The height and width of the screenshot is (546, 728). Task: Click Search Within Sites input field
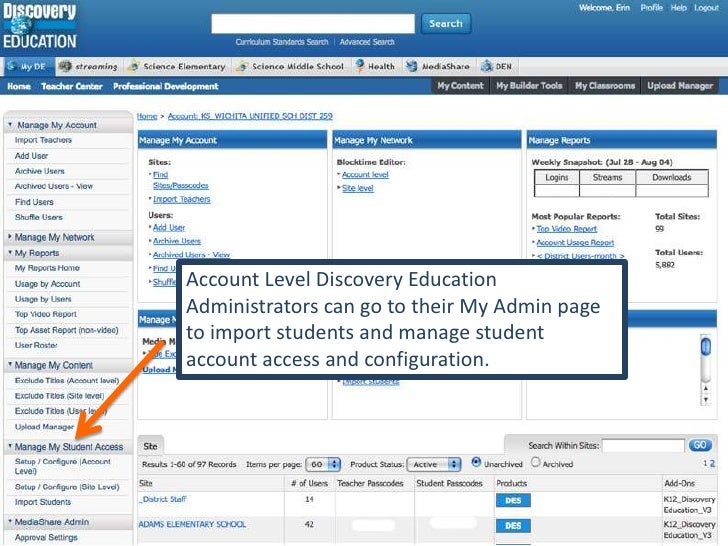point(643,446)
